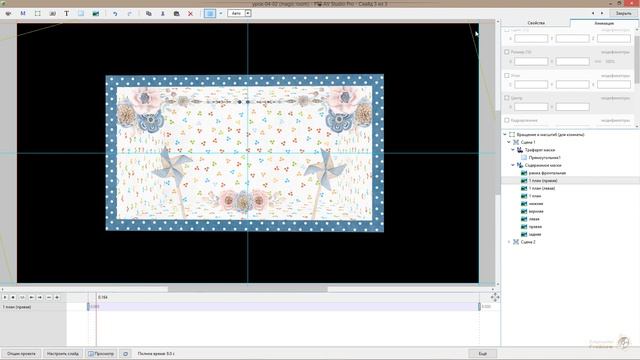Switch to the Анимация tab
Viewport: 640px width, 360px height.
(x=604, y=23)
